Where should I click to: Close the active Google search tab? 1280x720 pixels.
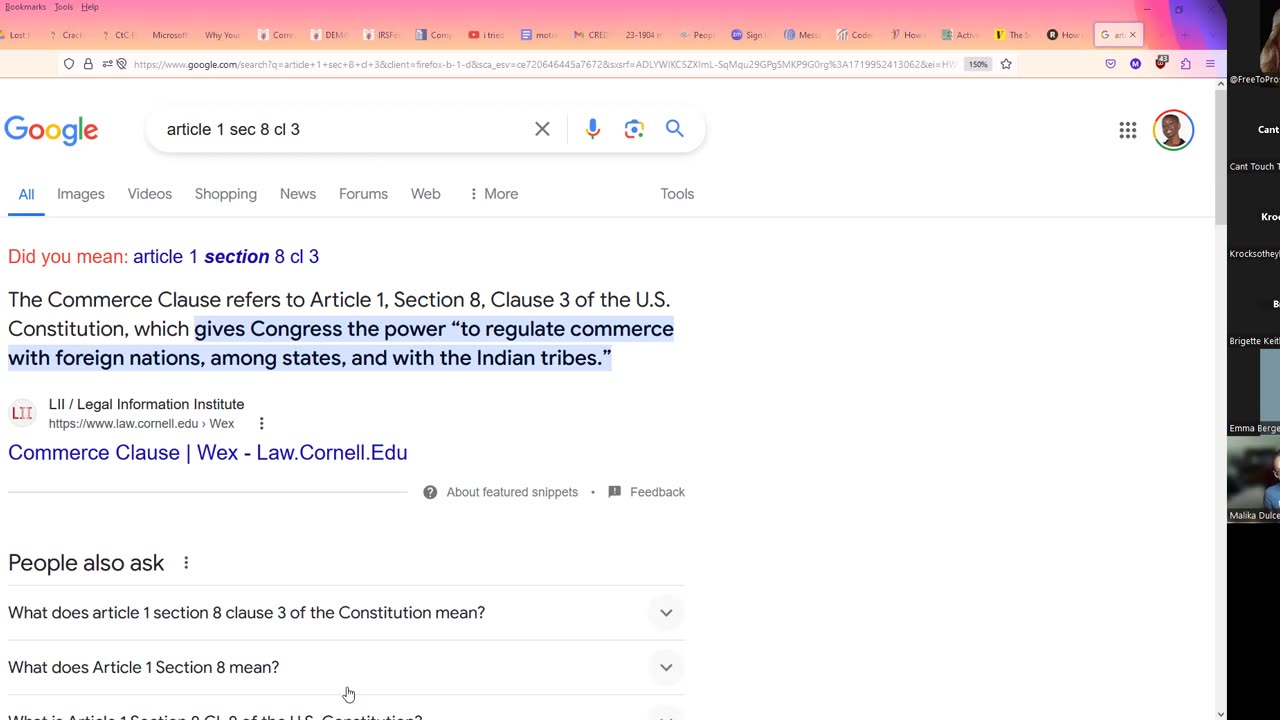(1132, 35)
